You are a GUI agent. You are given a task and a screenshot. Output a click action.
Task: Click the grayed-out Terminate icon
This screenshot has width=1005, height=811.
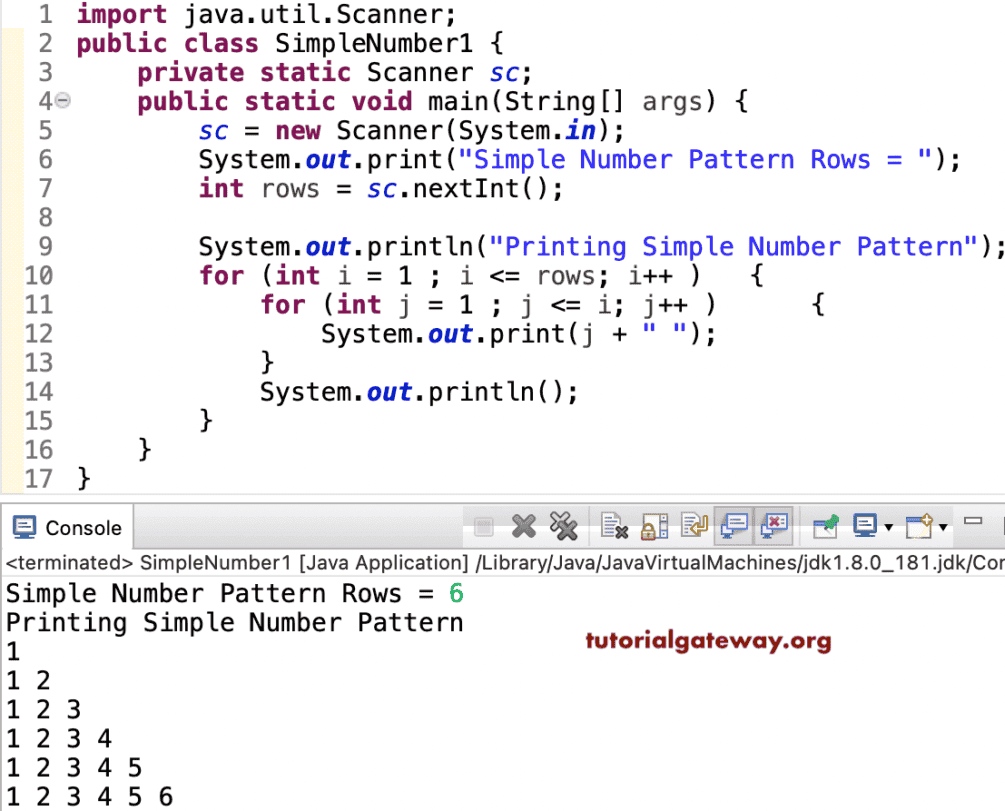coord(483,527)
